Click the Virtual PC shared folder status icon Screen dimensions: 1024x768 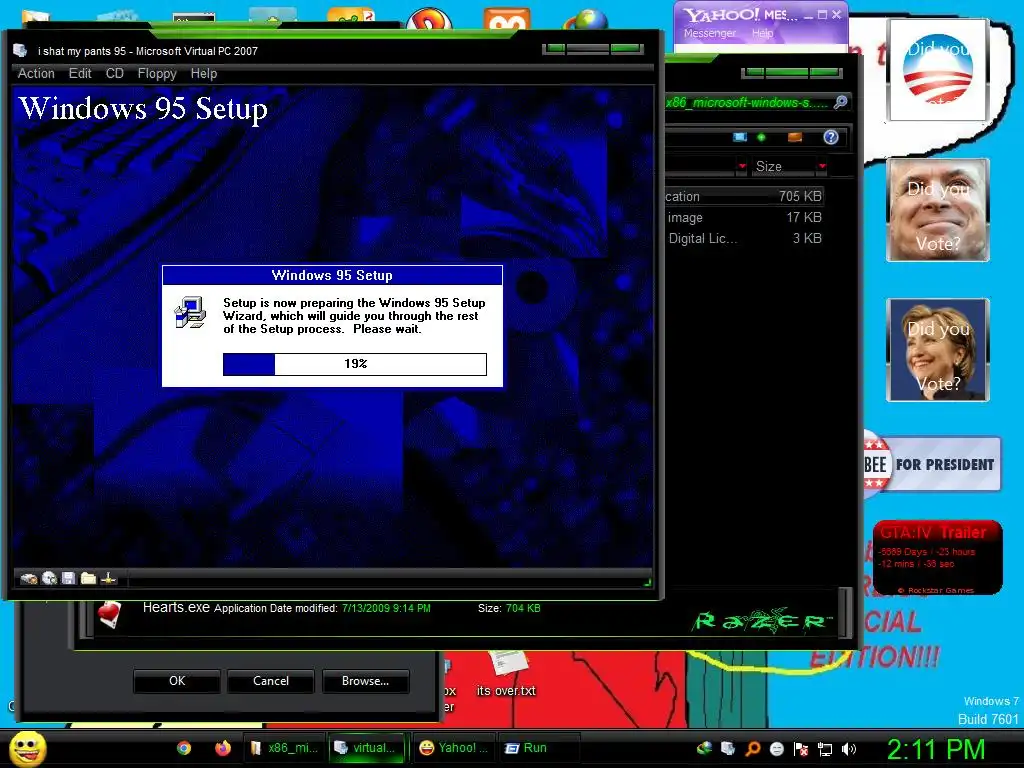point(88,579)
